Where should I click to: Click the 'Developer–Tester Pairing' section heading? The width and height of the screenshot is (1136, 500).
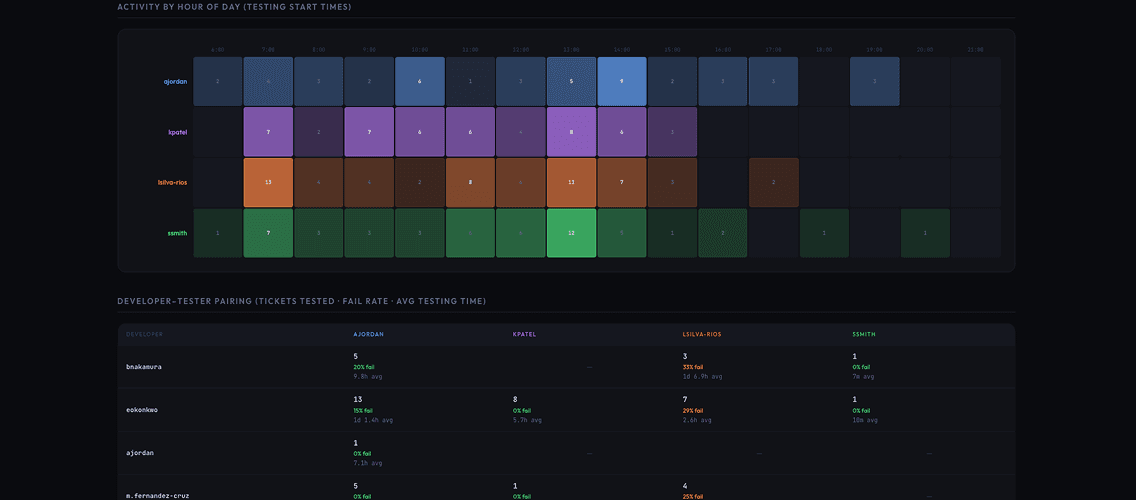tap(301, 301)
